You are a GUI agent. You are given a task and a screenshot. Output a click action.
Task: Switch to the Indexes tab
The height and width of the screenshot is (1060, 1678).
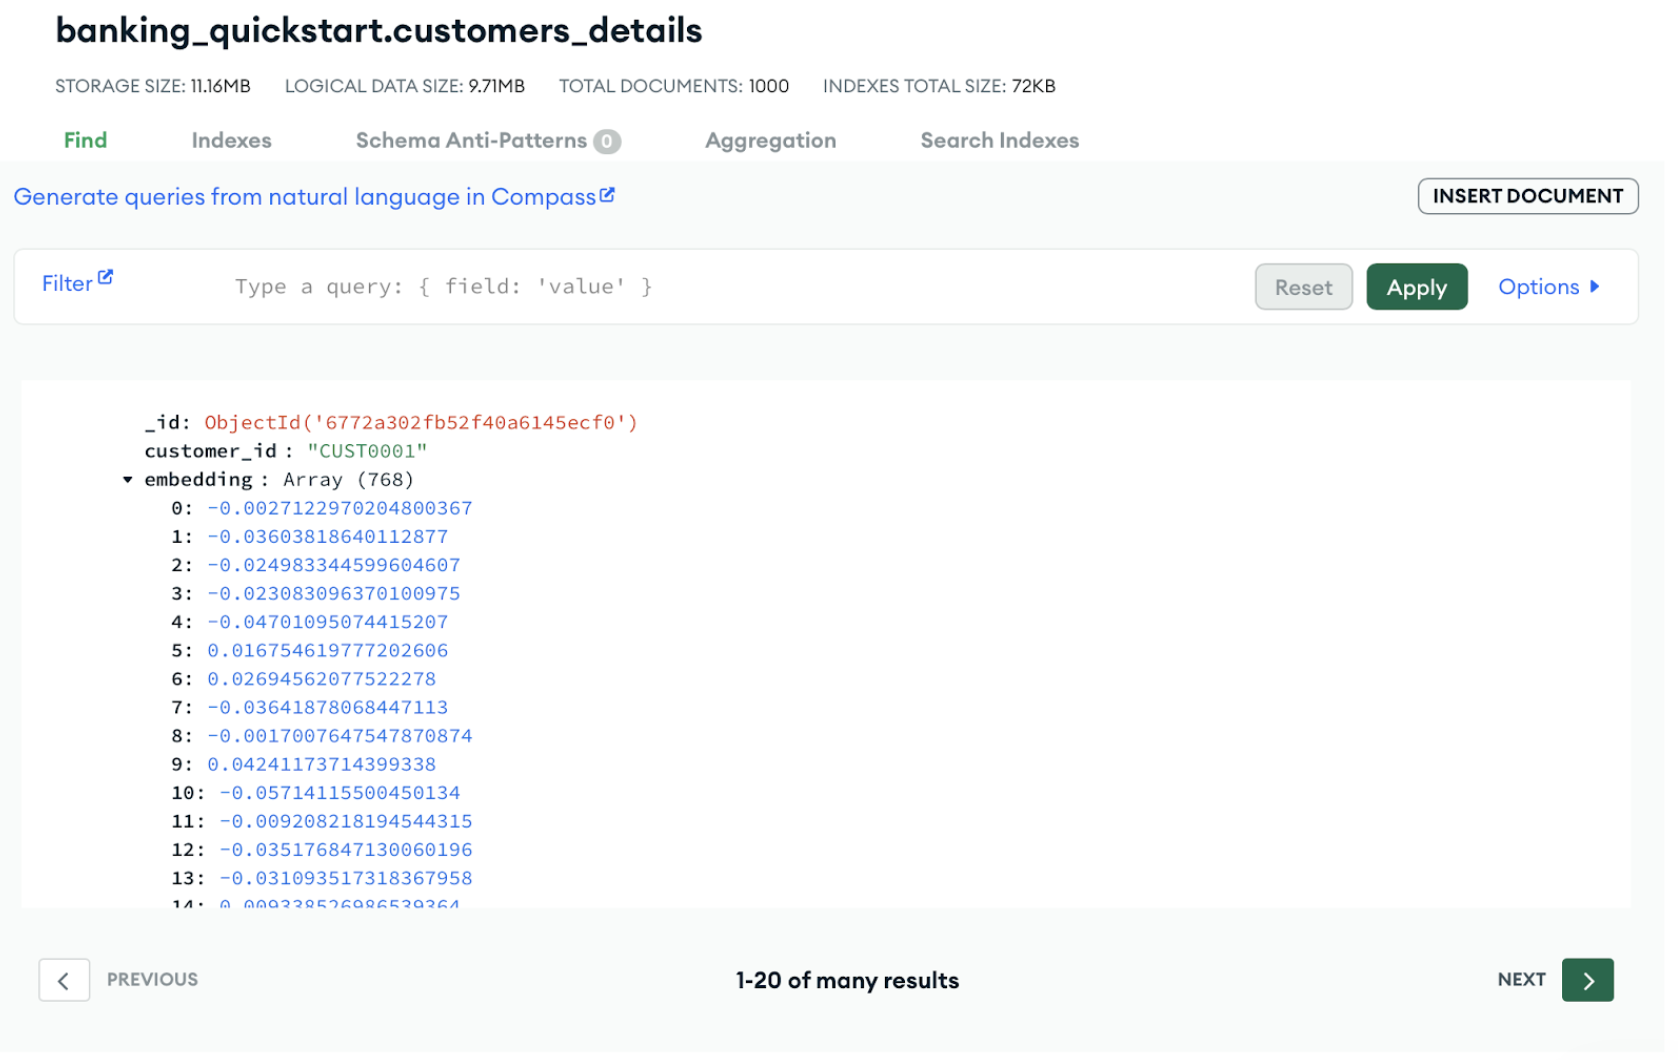coord(231,140)
